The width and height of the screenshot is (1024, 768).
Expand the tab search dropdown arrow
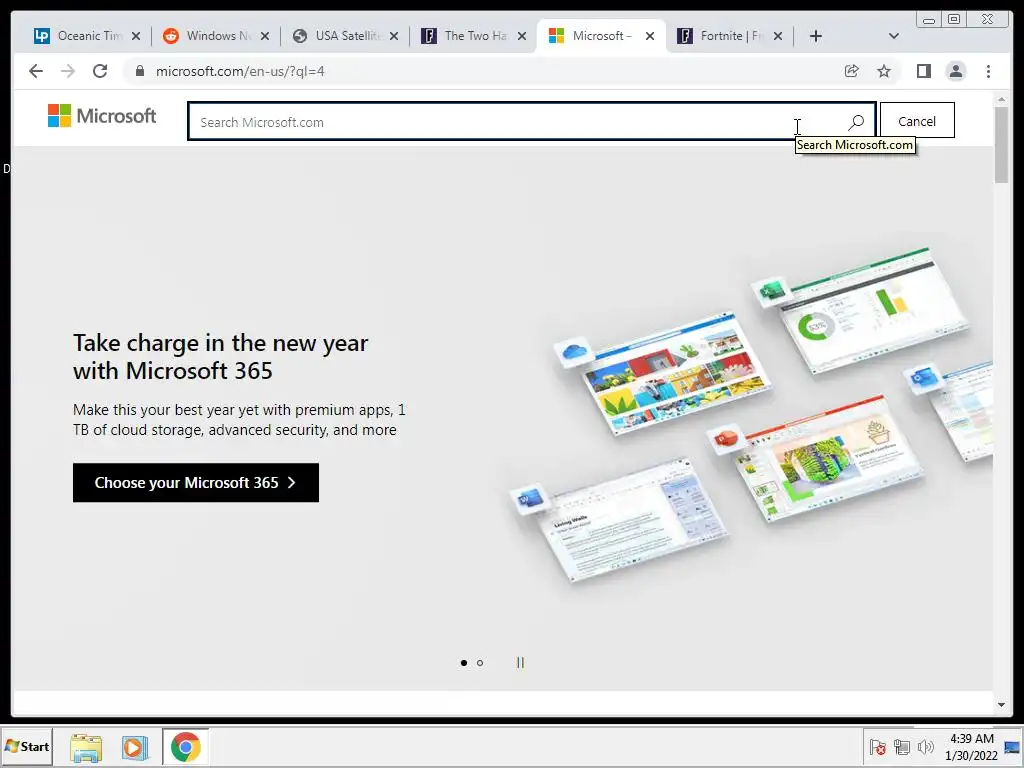click(x=894, y=36)
